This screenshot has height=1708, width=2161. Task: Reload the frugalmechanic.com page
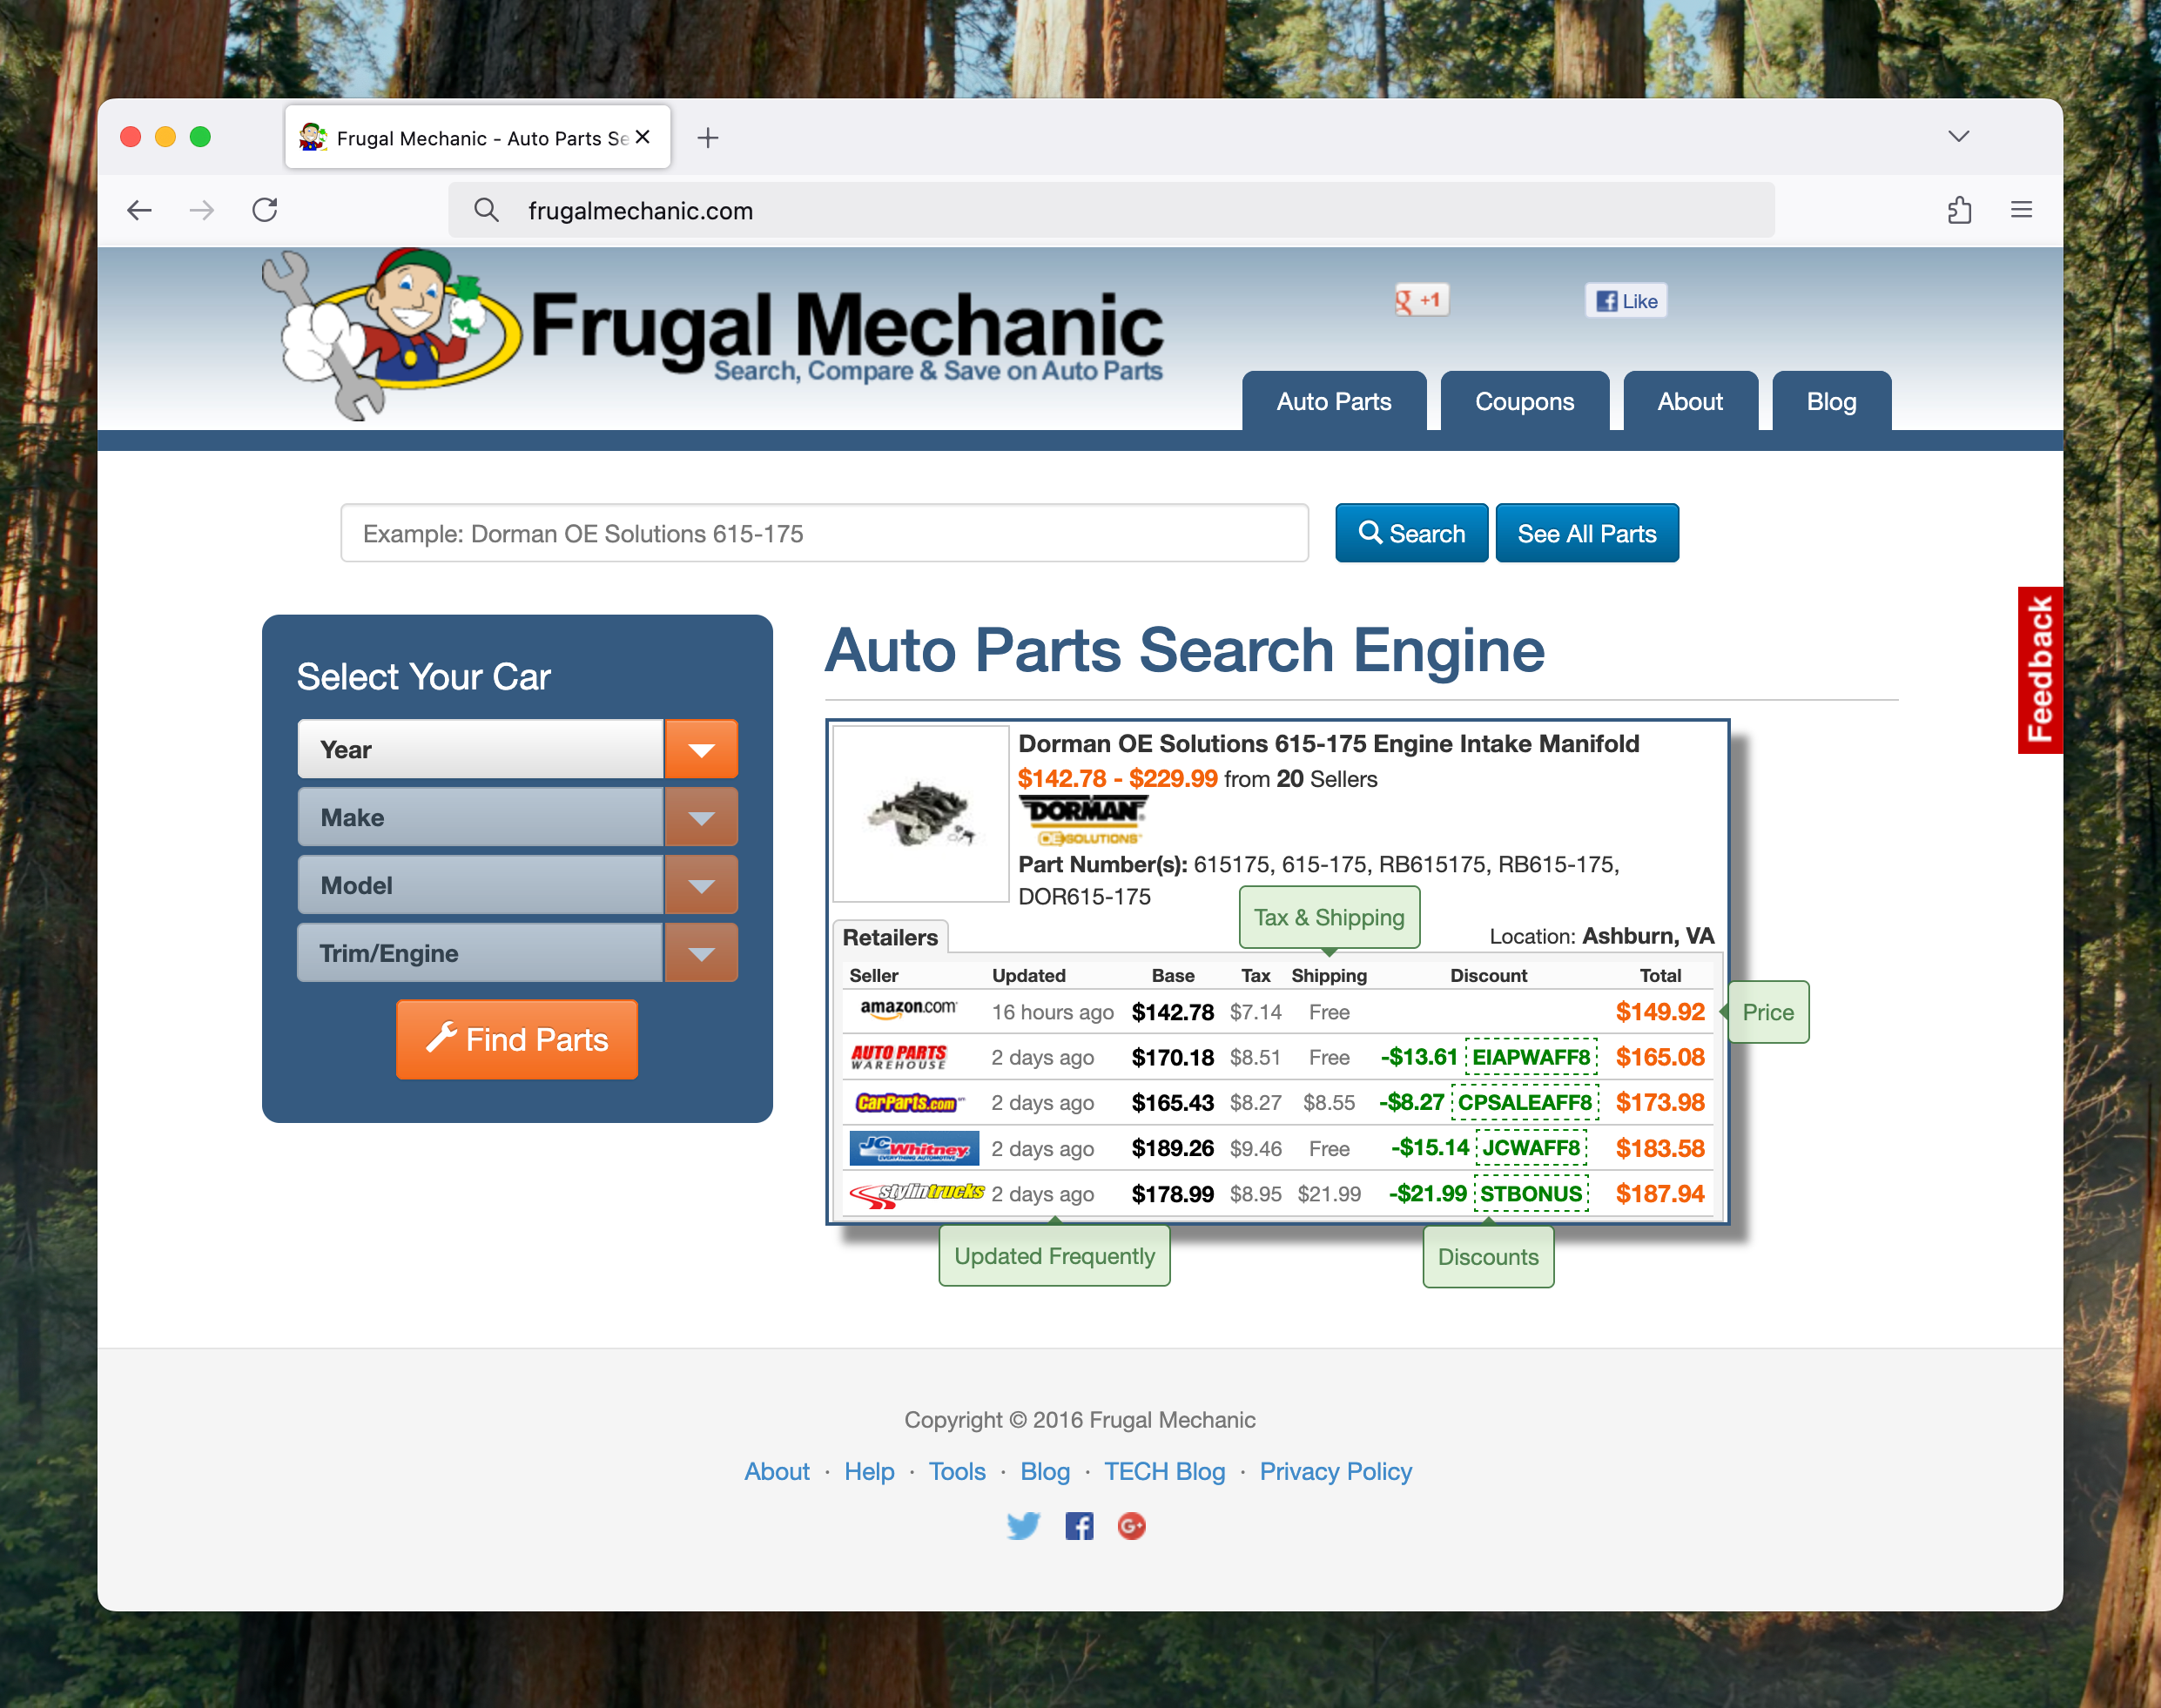(x=265, y=210)
